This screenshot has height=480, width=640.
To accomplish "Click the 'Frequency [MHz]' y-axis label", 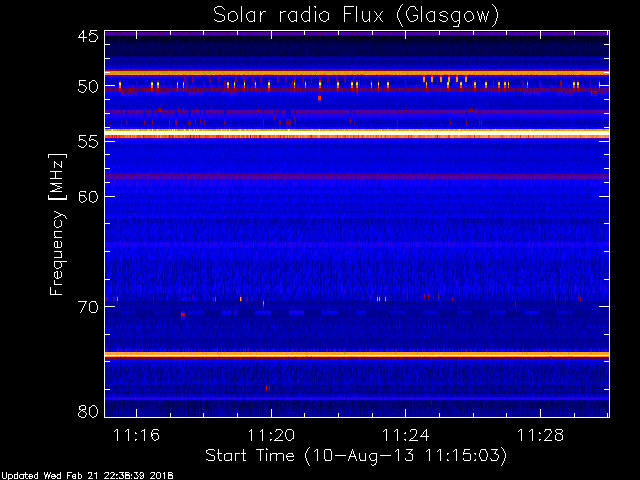I will tap(58, 222).
